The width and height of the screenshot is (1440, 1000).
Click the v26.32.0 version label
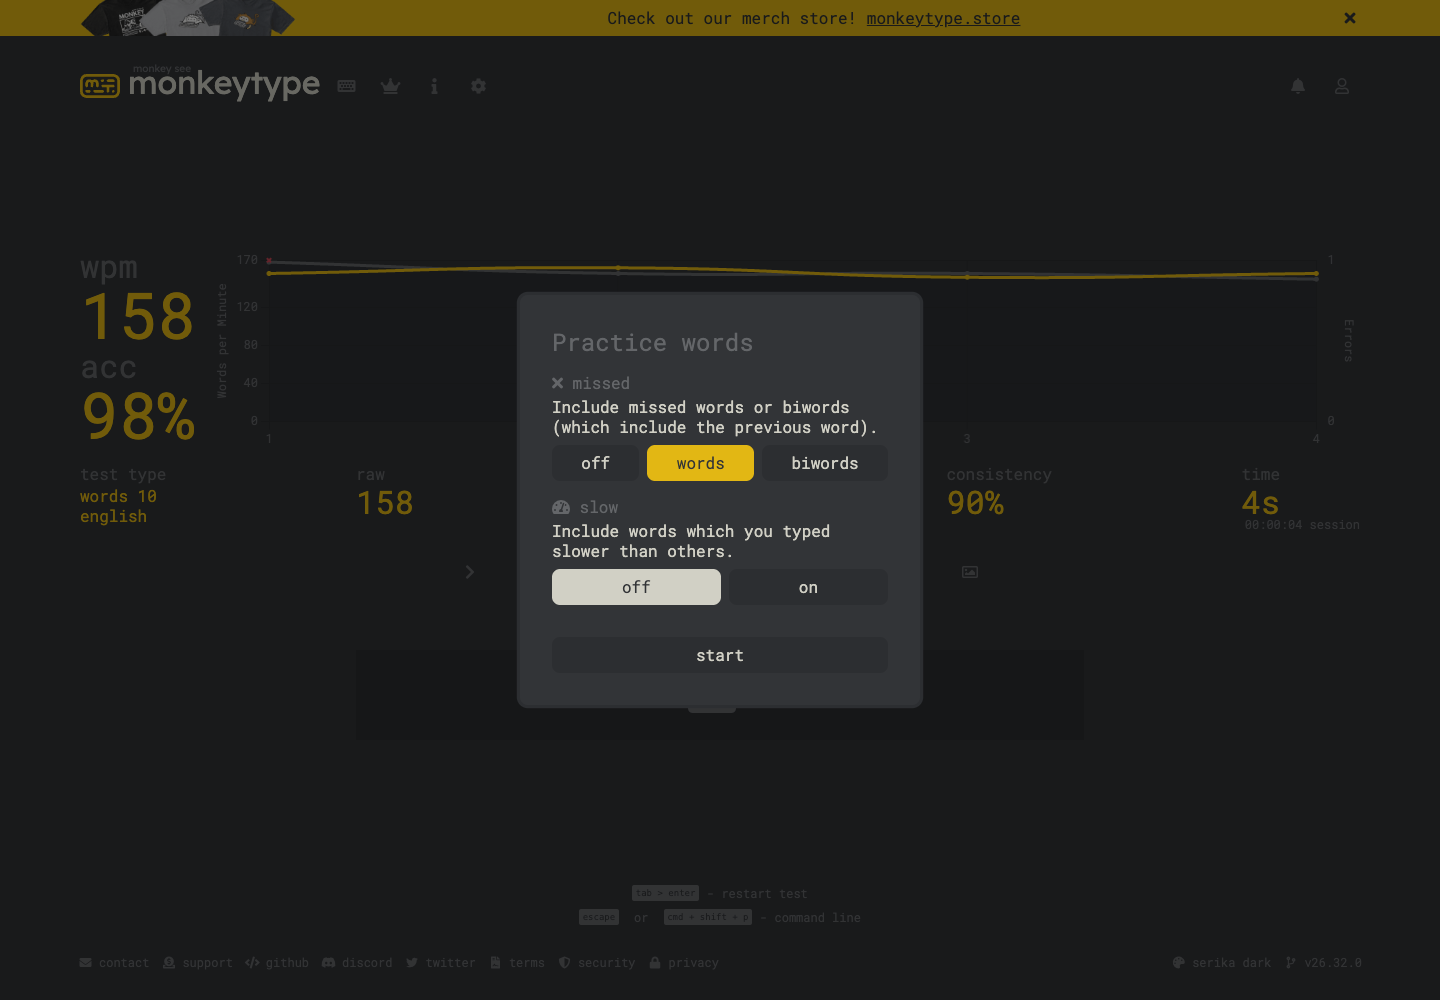click(1323, 963)
